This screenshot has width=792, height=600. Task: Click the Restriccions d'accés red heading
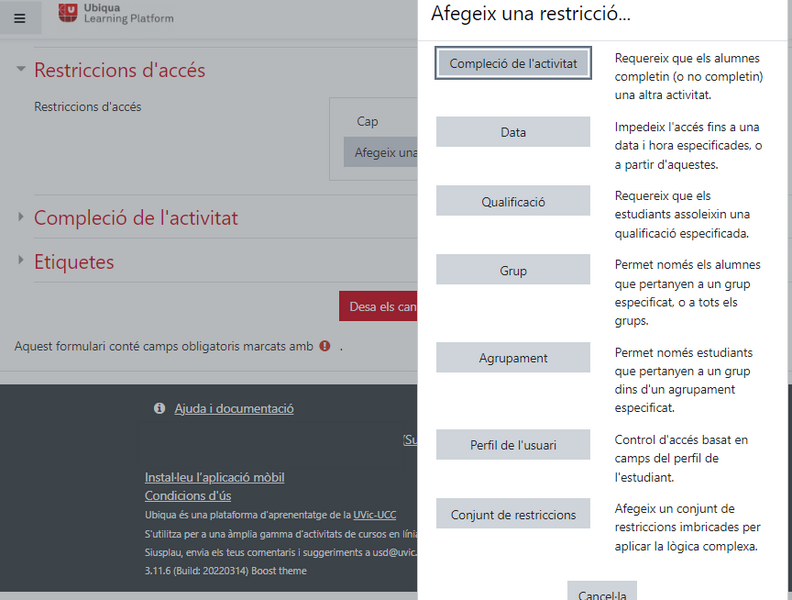coord(120,70)
